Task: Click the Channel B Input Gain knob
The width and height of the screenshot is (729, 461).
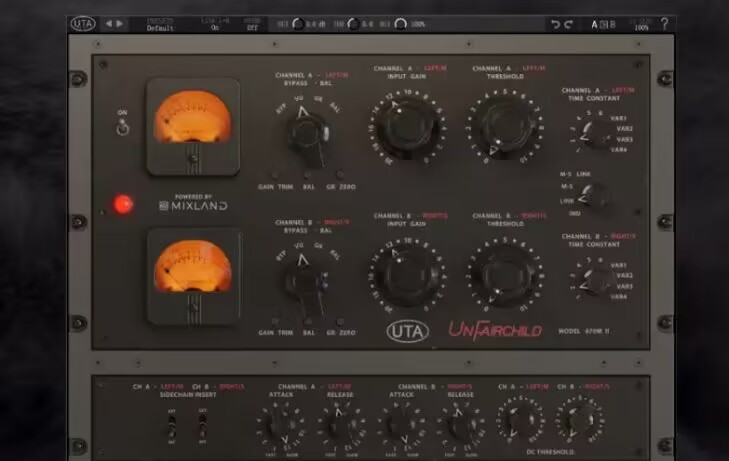Action: click(407, 275)
